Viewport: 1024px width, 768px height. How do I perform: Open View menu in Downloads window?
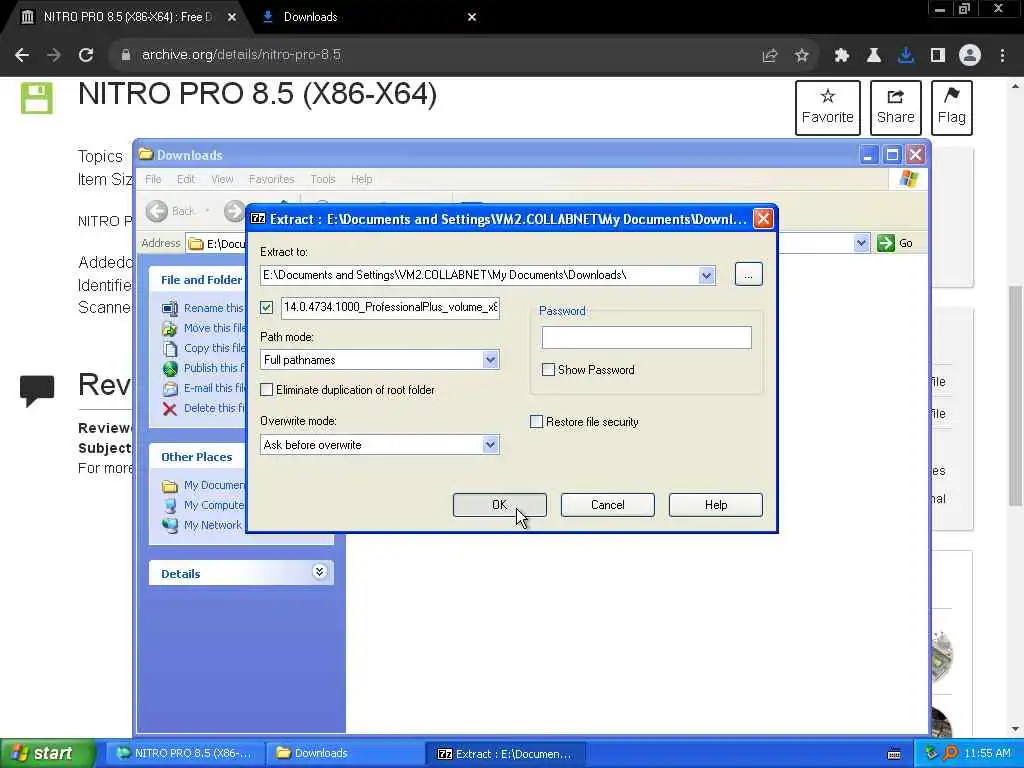point(222,179)
